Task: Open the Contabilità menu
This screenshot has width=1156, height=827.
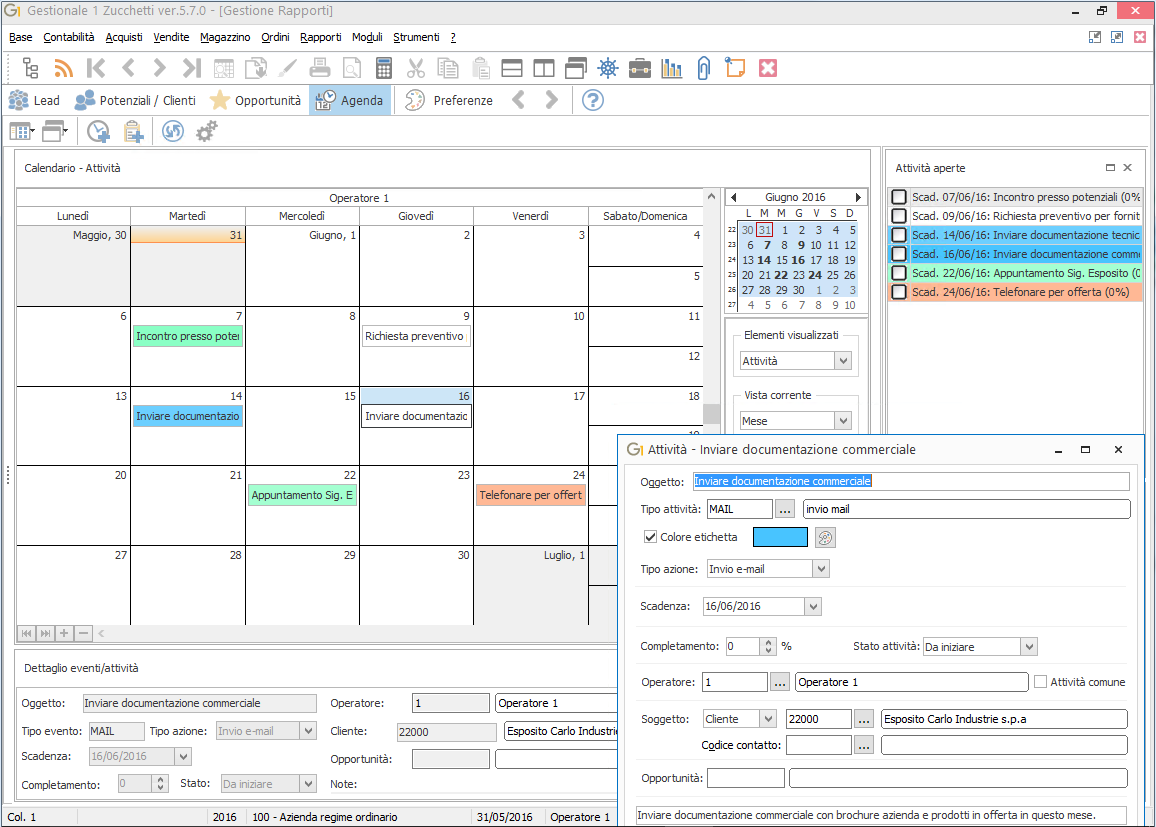Action: click(69, 37)
